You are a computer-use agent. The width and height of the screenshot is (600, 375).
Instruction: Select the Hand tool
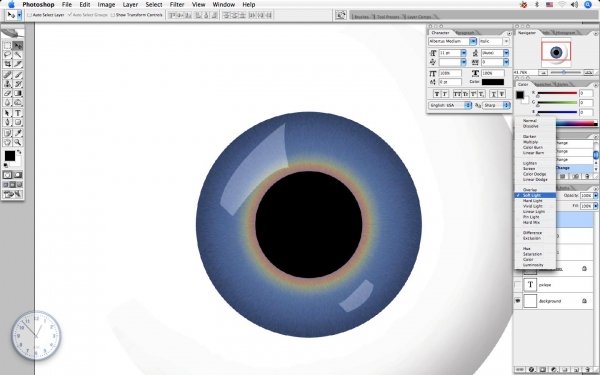click(x=7, y=142)
